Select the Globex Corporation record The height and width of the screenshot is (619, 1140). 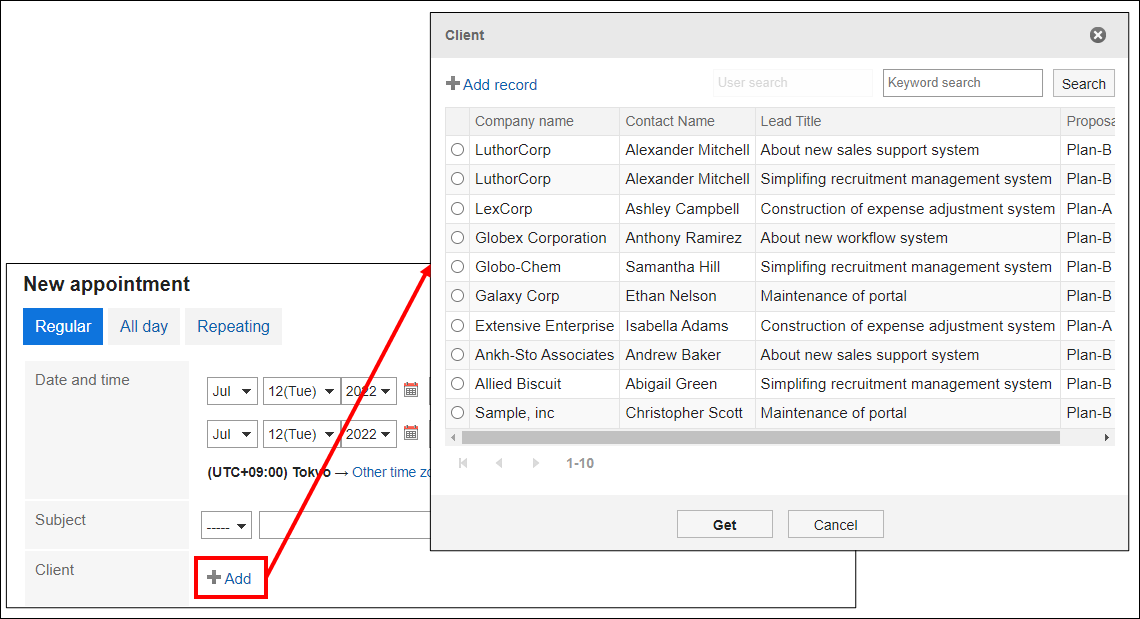pyautogui.click(x=457, y=237)
